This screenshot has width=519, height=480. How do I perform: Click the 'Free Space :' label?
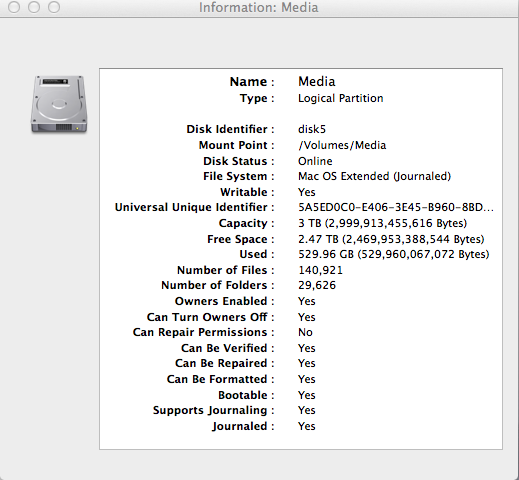pyautogui.click(x=241, y=239)
